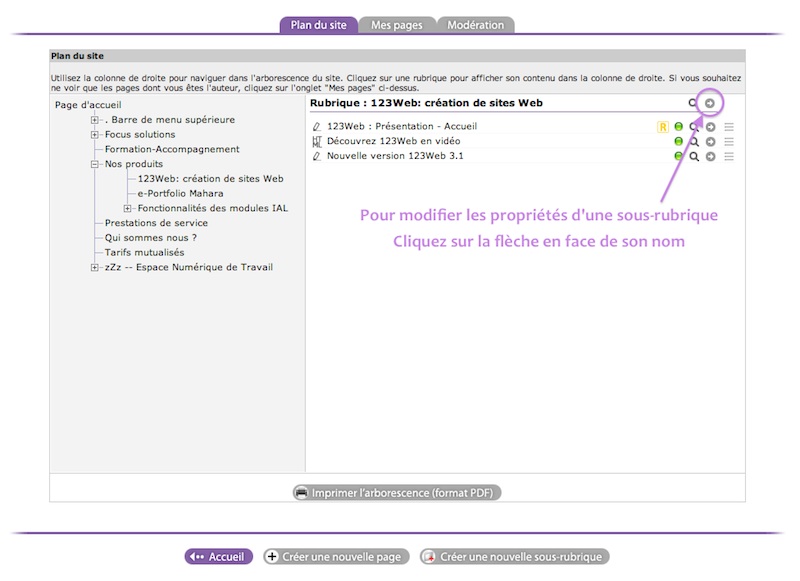Image resolution: width=800 pixels, height=581 pixels.
Task: Click the properties arrow for the 123Web rubrique header
Action: point(710,103)
